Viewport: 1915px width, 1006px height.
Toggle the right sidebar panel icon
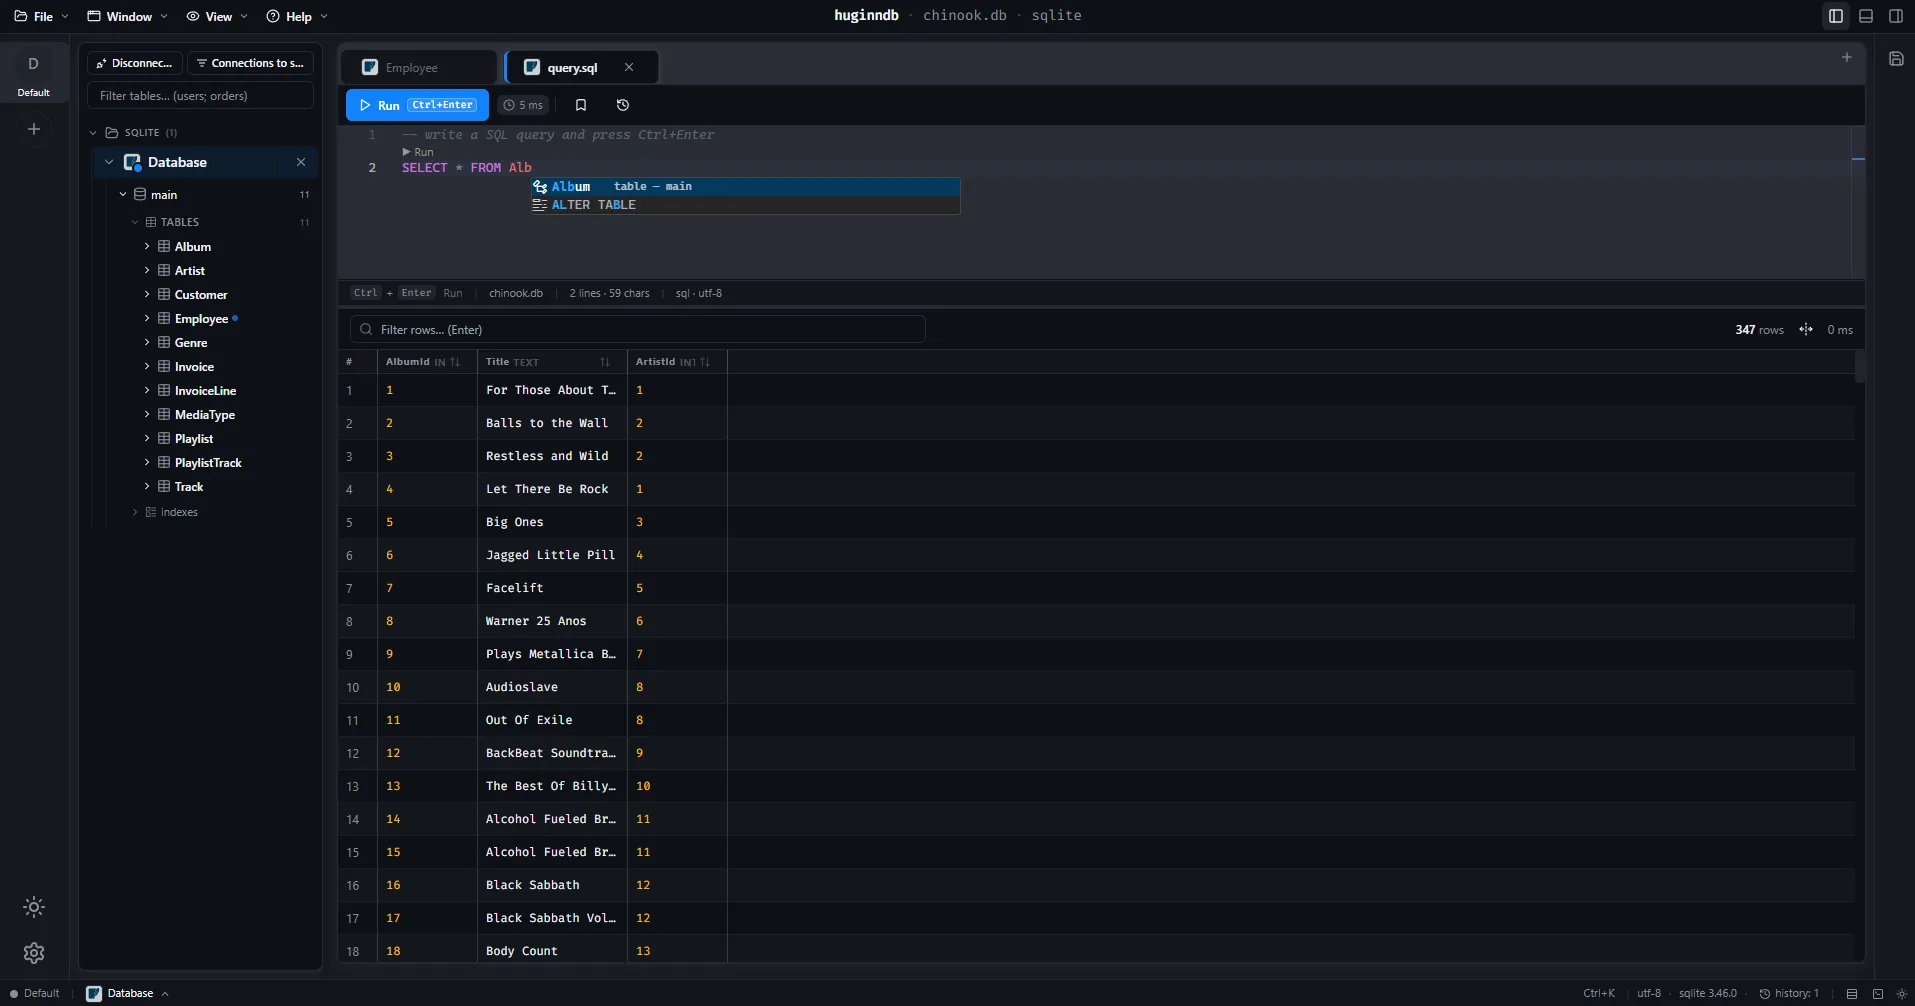tap(1896, 16)
